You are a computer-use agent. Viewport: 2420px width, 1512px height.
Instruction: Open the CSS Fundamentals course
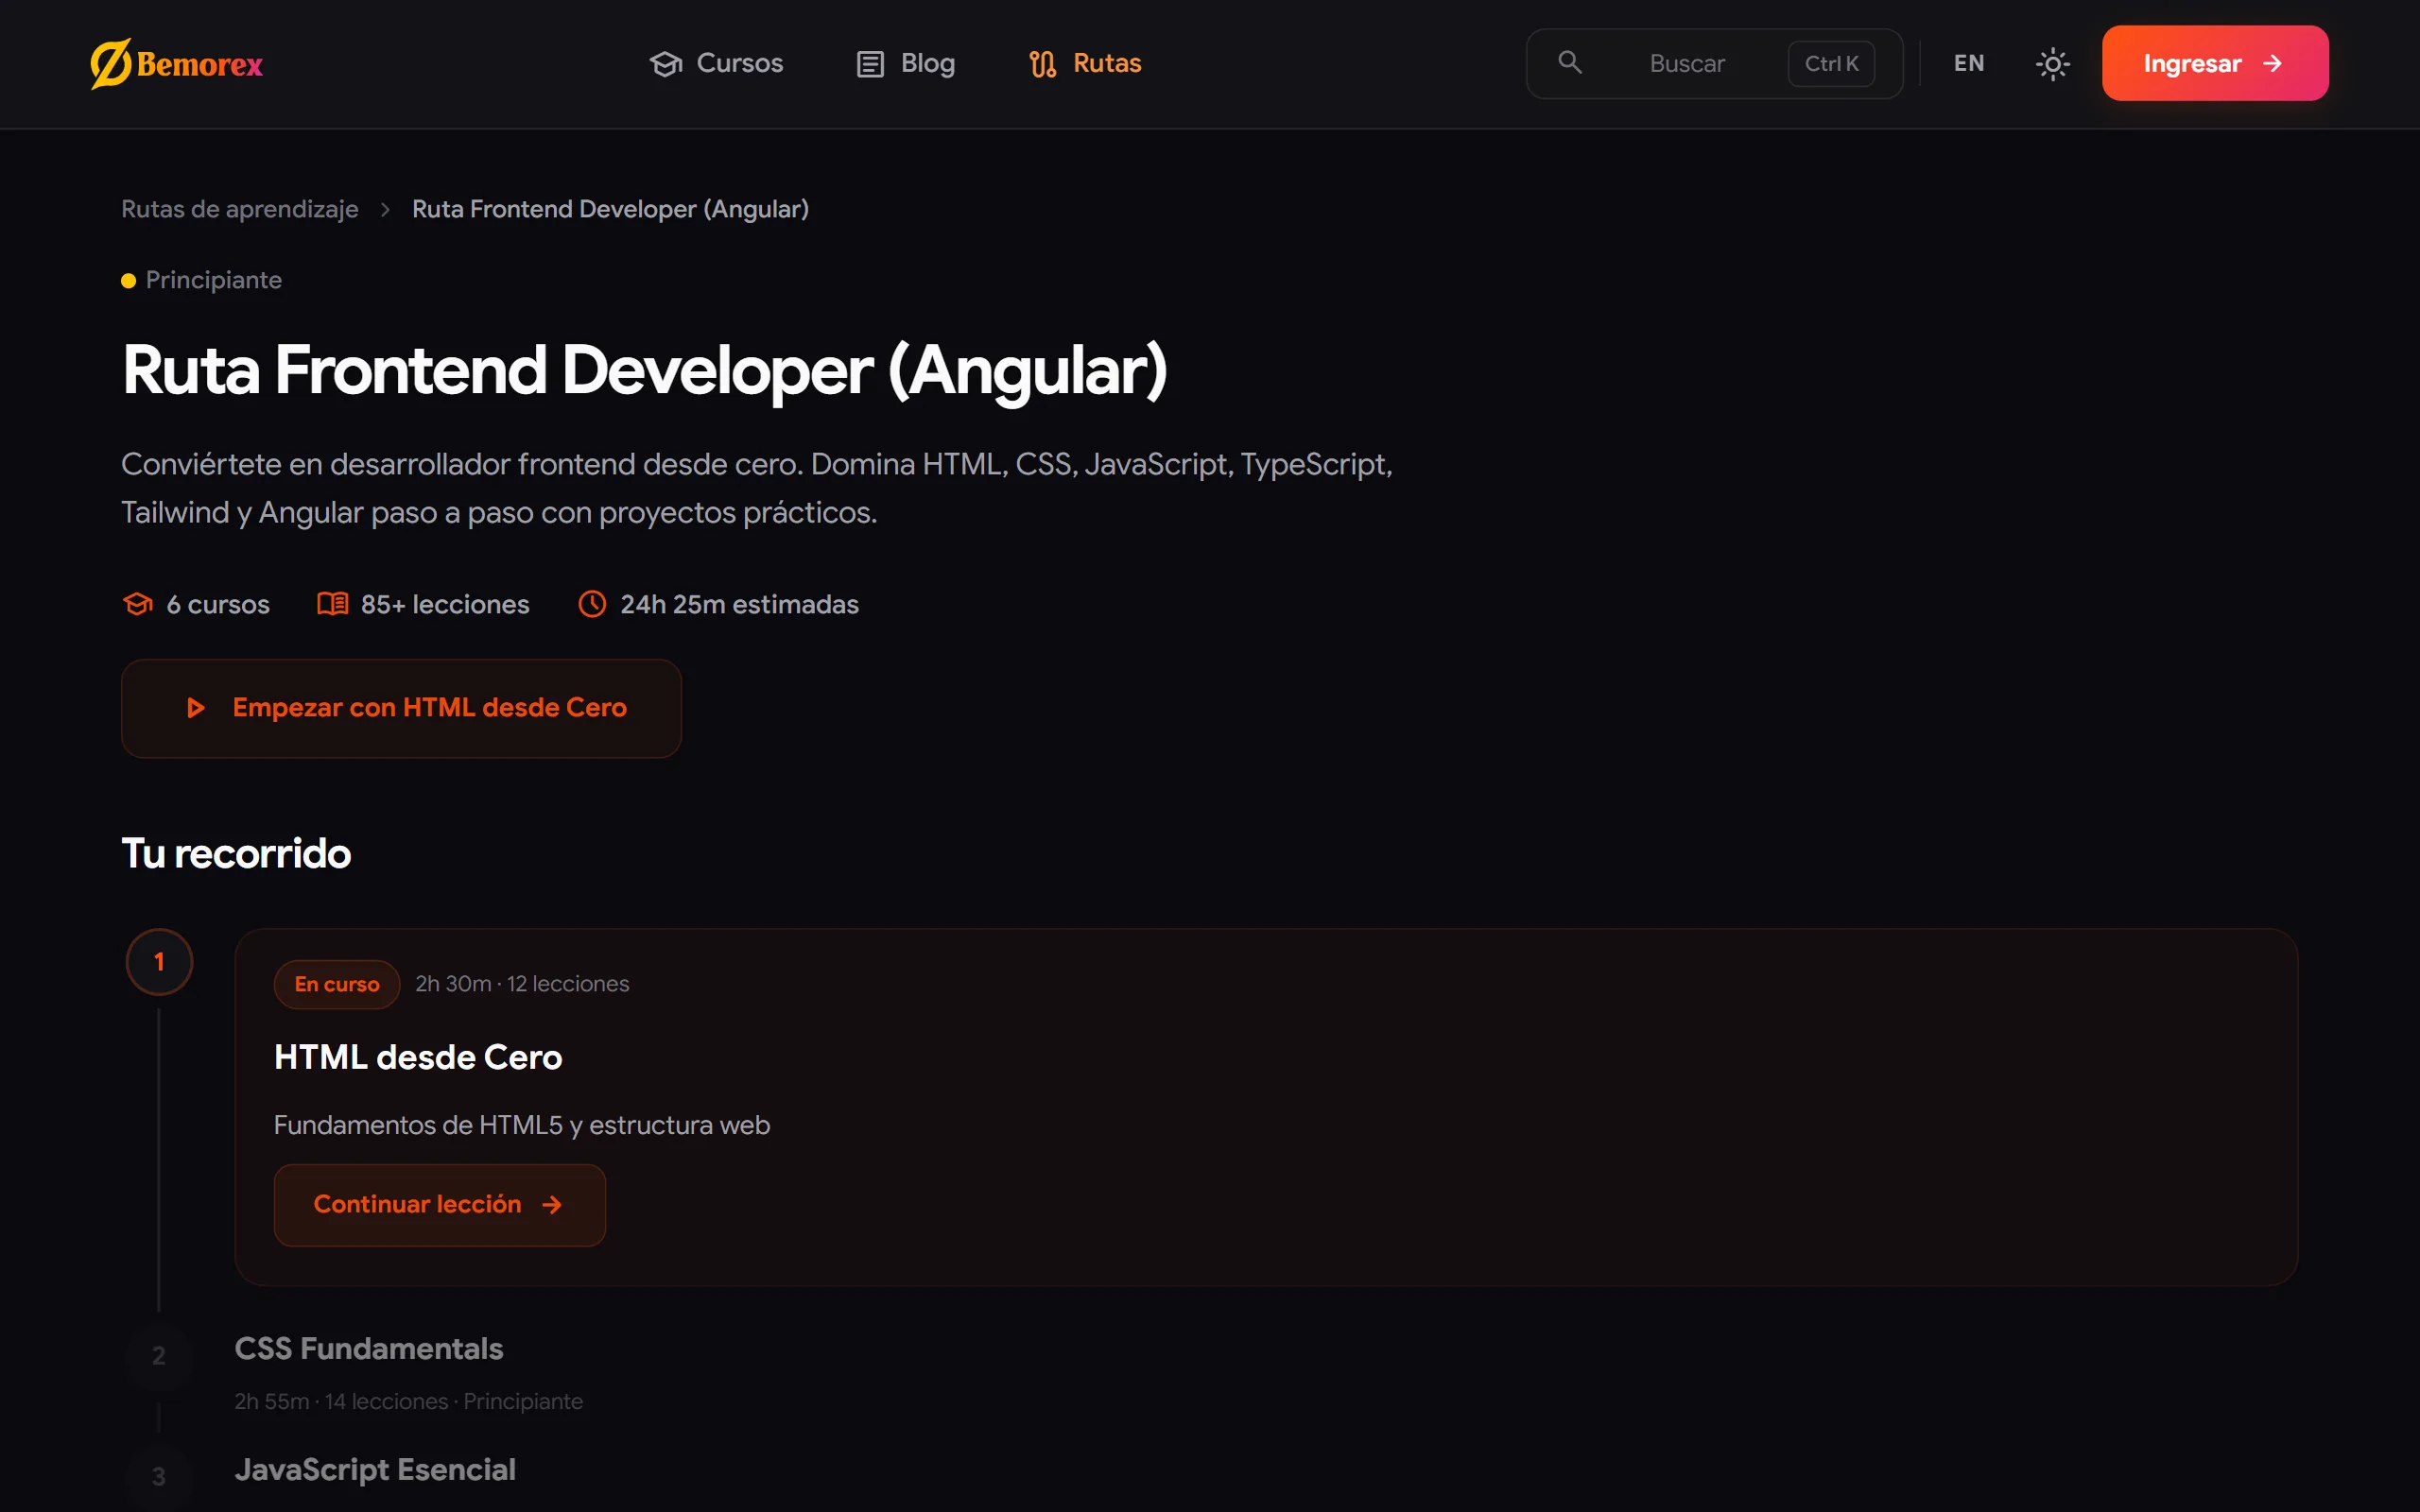tap(369, 1349)
